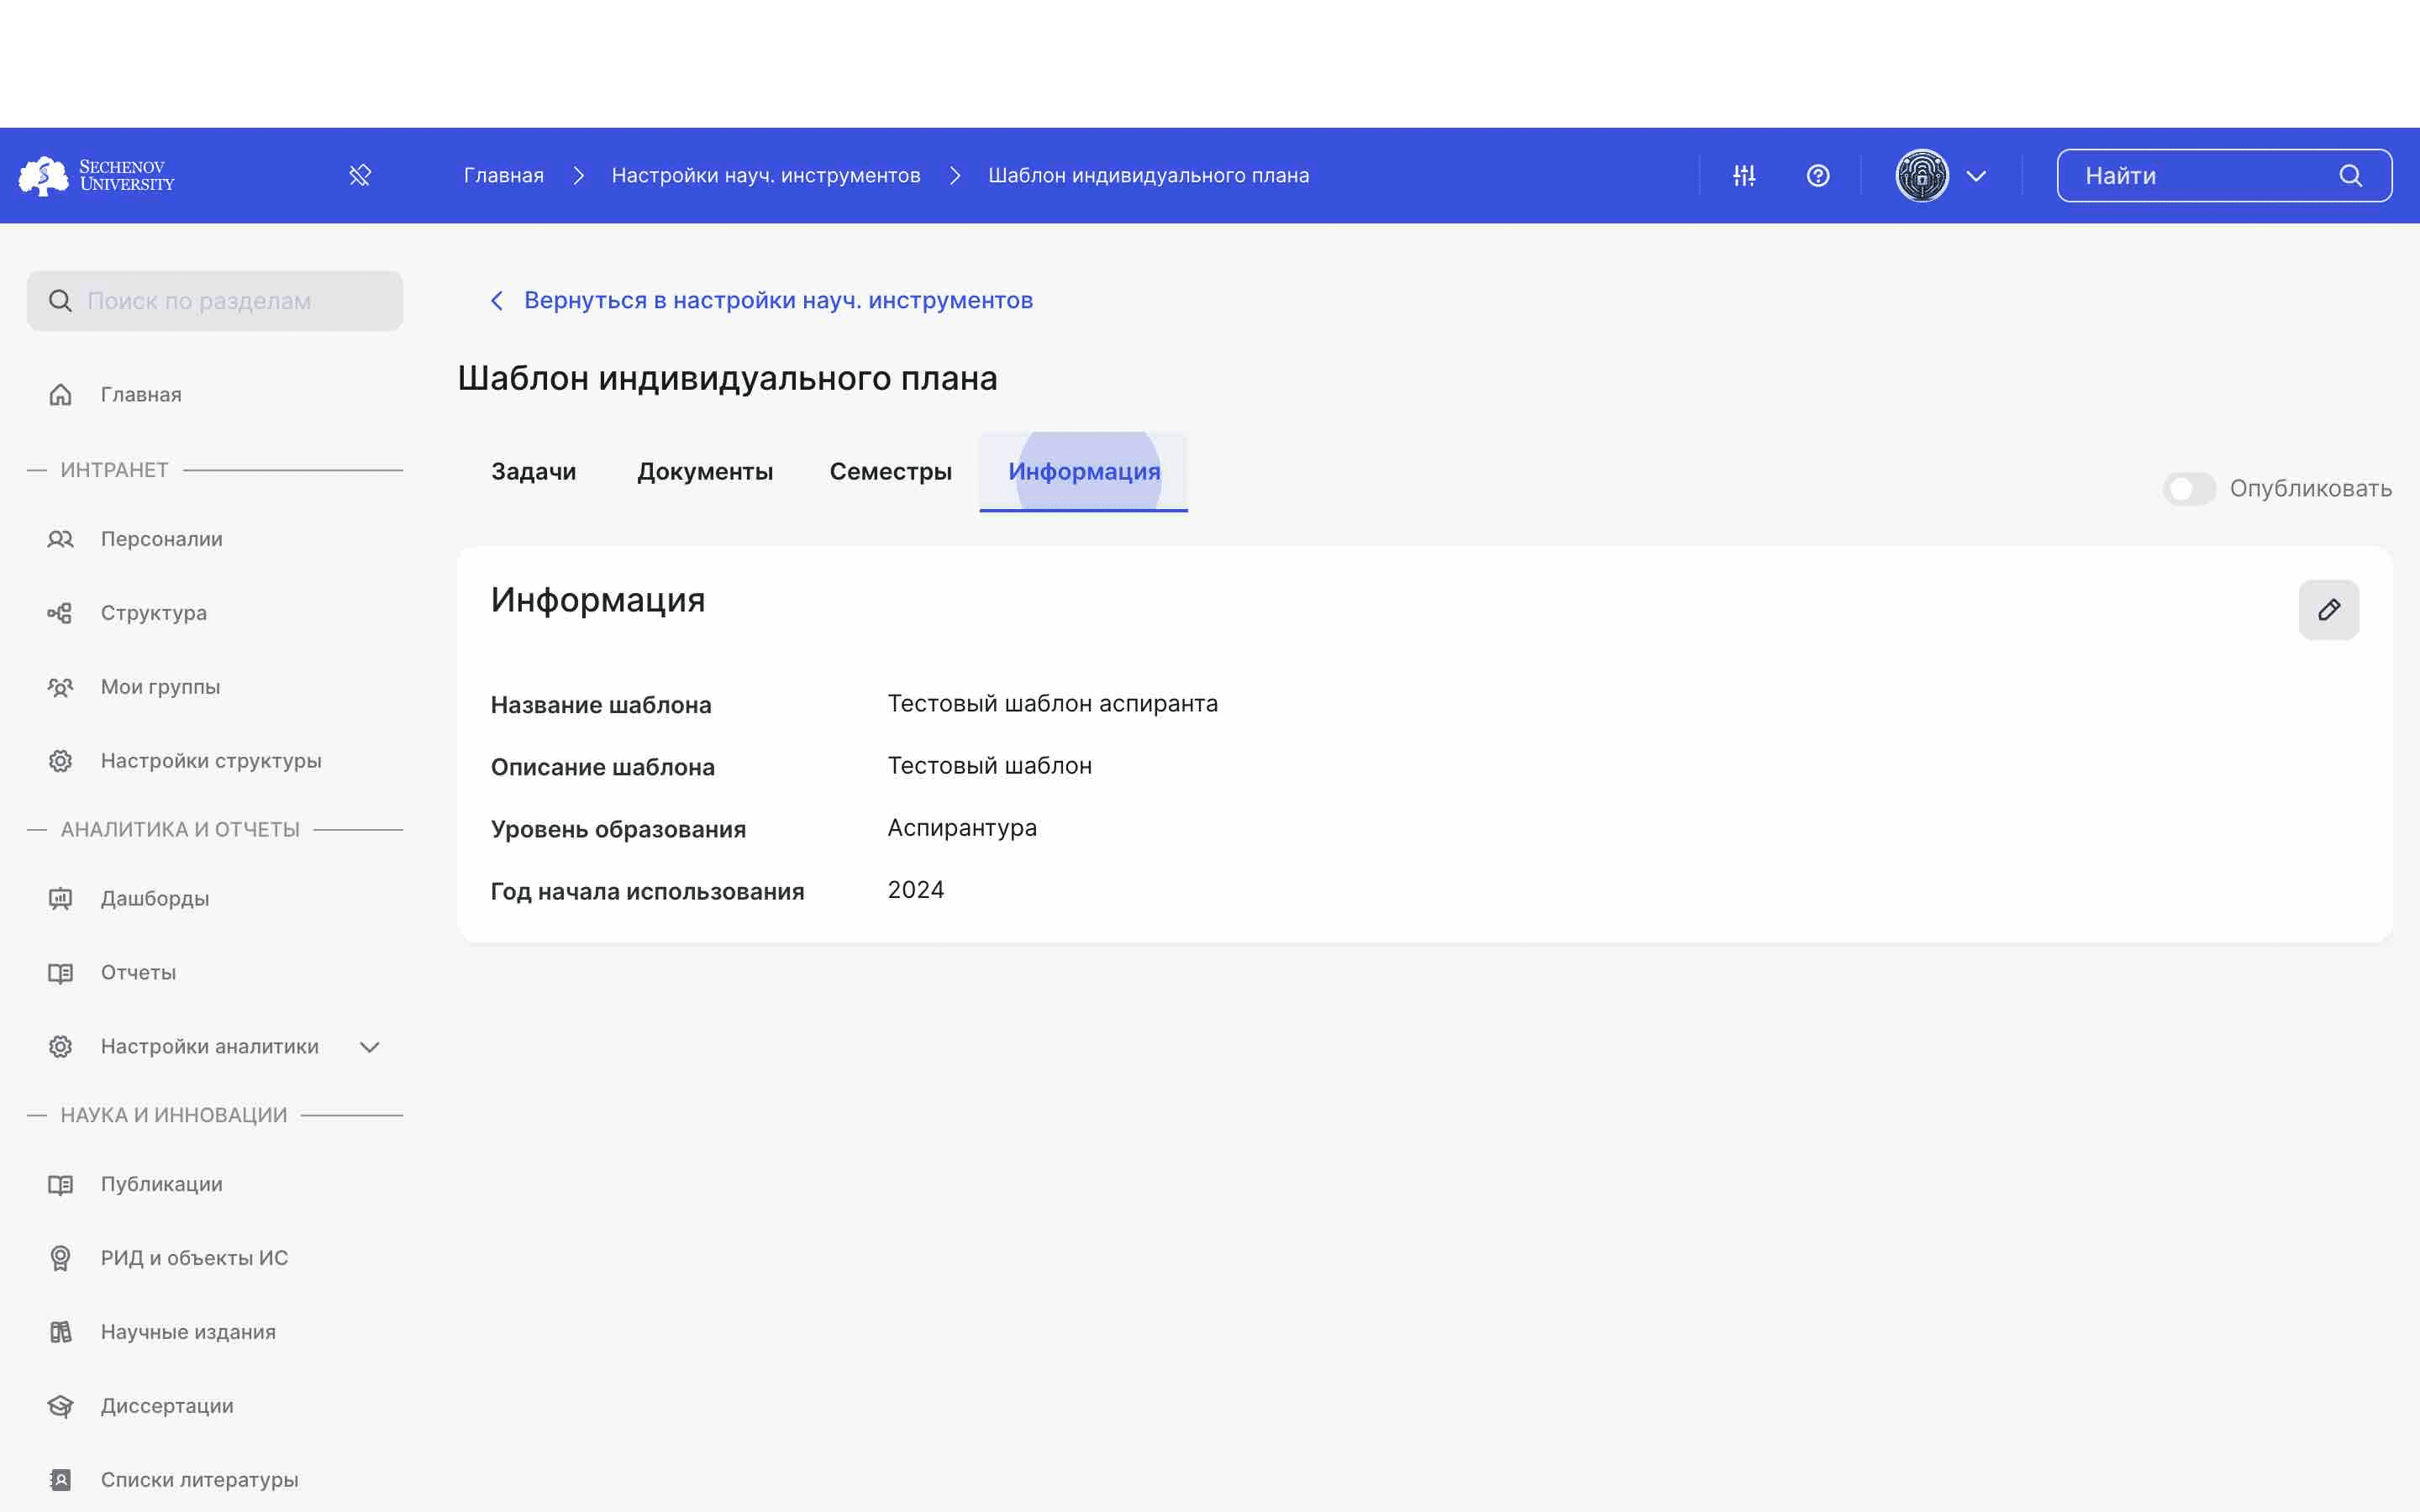Click the Публикации open-book icon
Screen dimensions: 2420x1512
tap(60, 1185)
